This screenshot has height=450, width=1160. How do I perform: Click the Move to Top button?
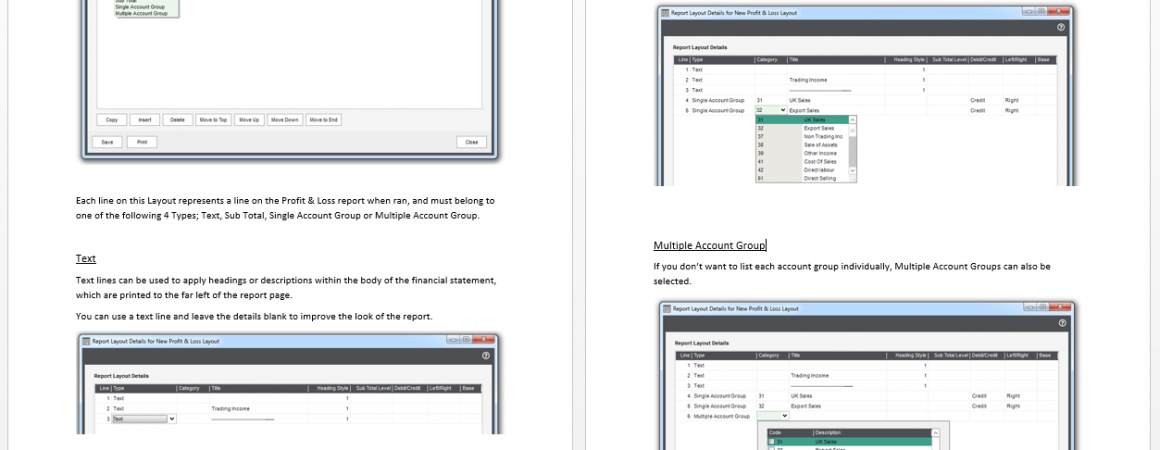pos(213,119)
